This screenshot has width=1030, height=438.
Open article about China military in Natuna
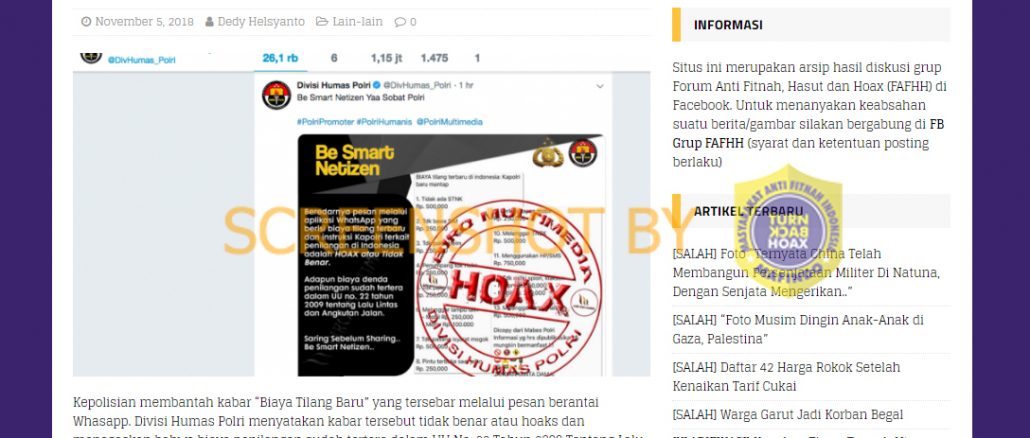[x=806, y=273]
